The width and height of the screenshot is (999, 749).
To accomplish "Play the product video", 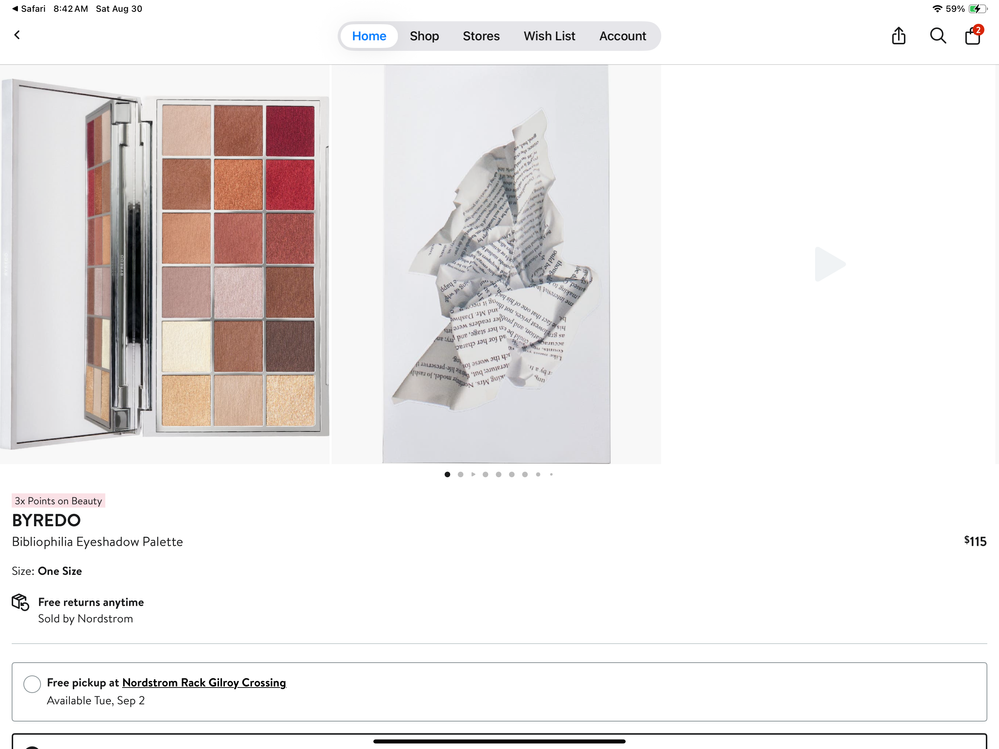I will (x=829, y=265).
